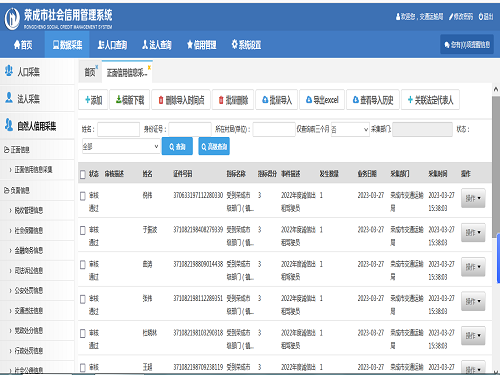Screen dimensions: 500x375
Task: Click the system logo in the header
Action: (x=12, y=19)
